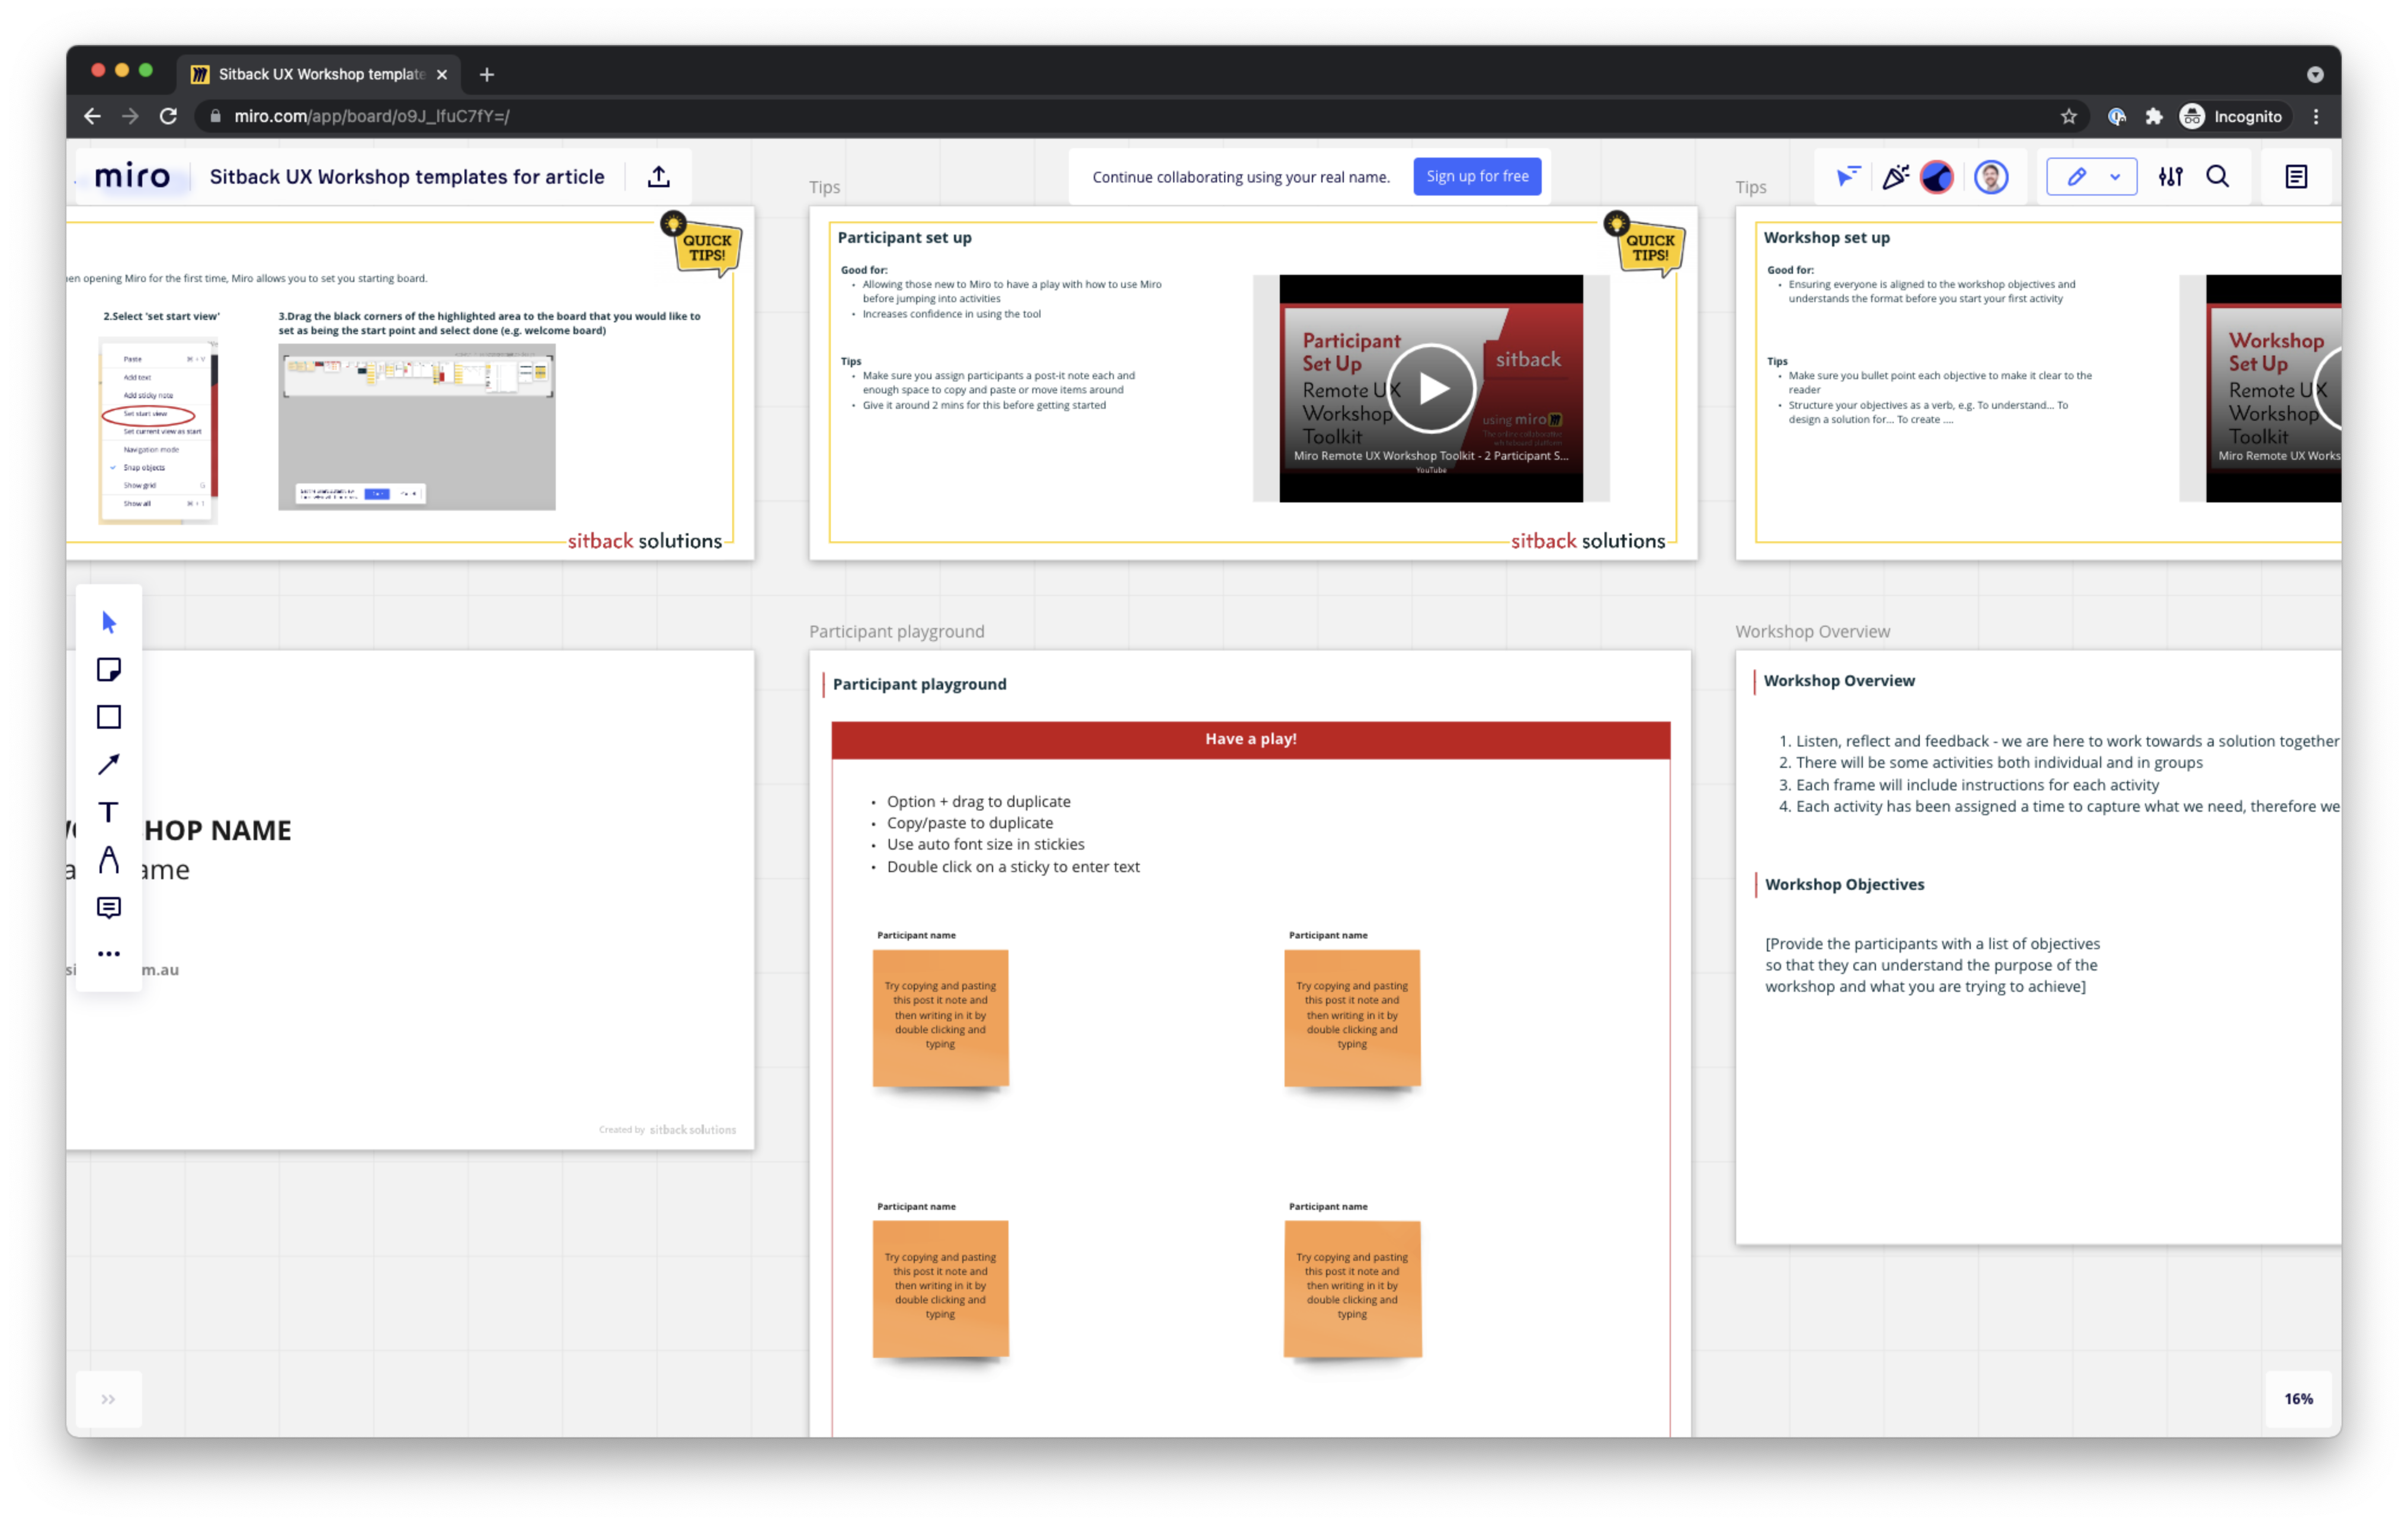Select the sticky note tool

109,669
